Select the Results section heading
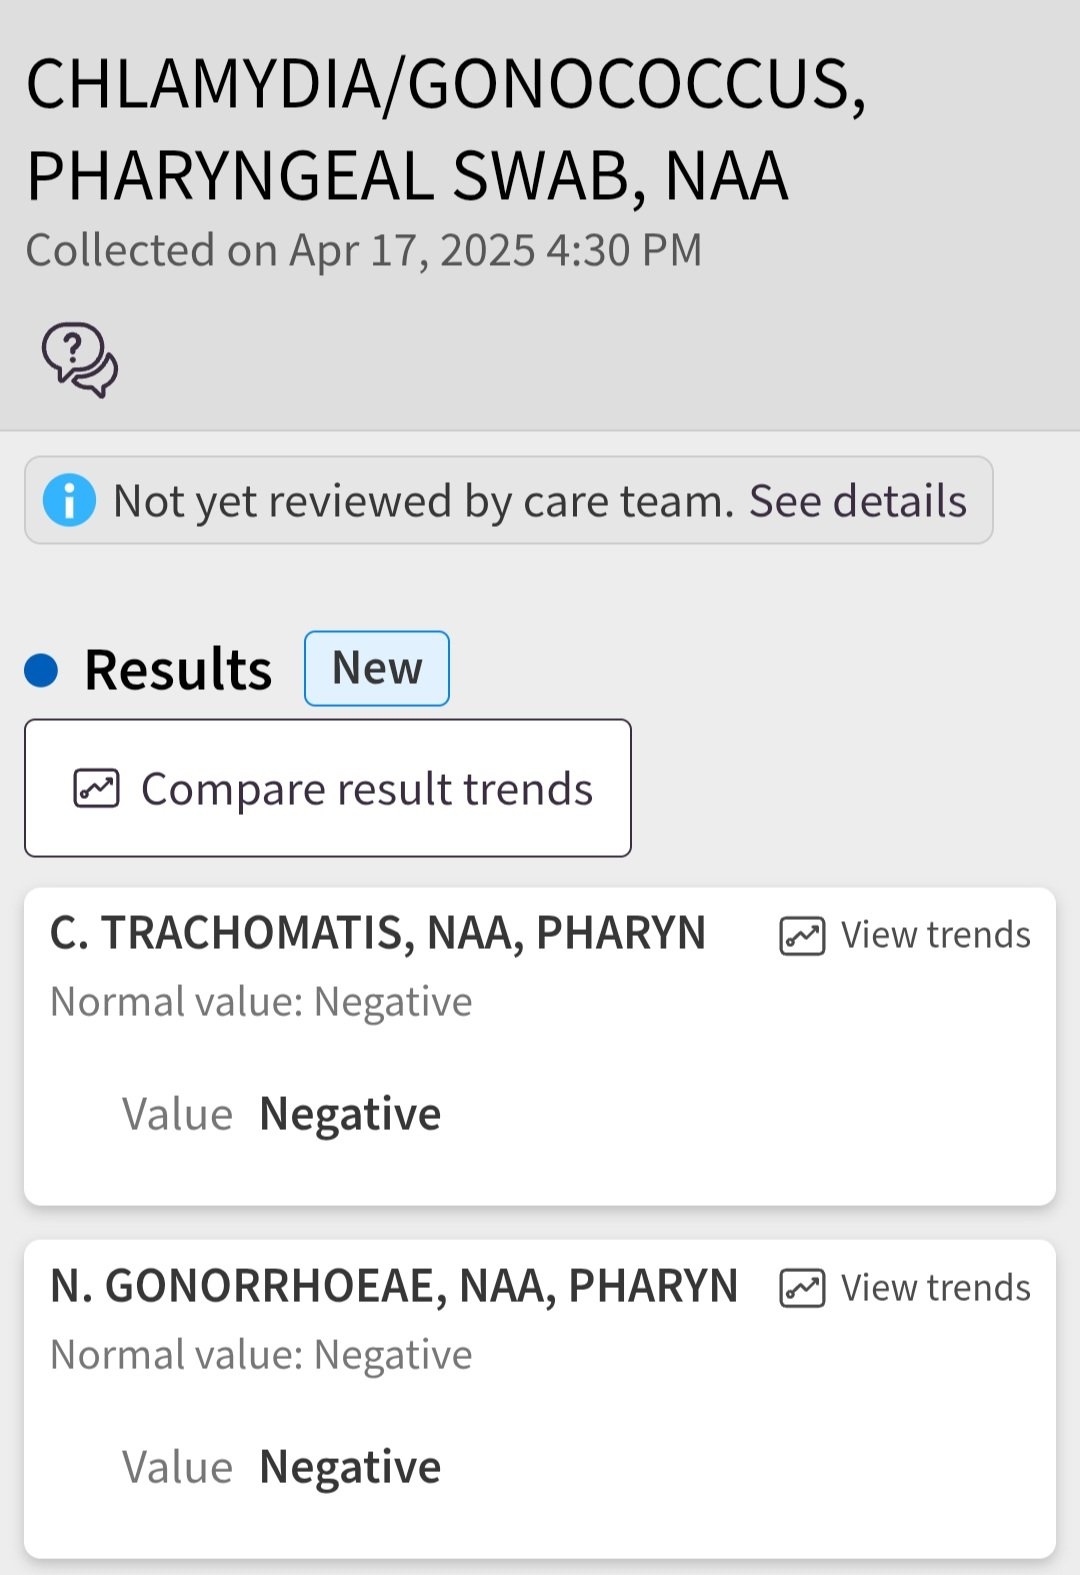 [x=178, y=670]
